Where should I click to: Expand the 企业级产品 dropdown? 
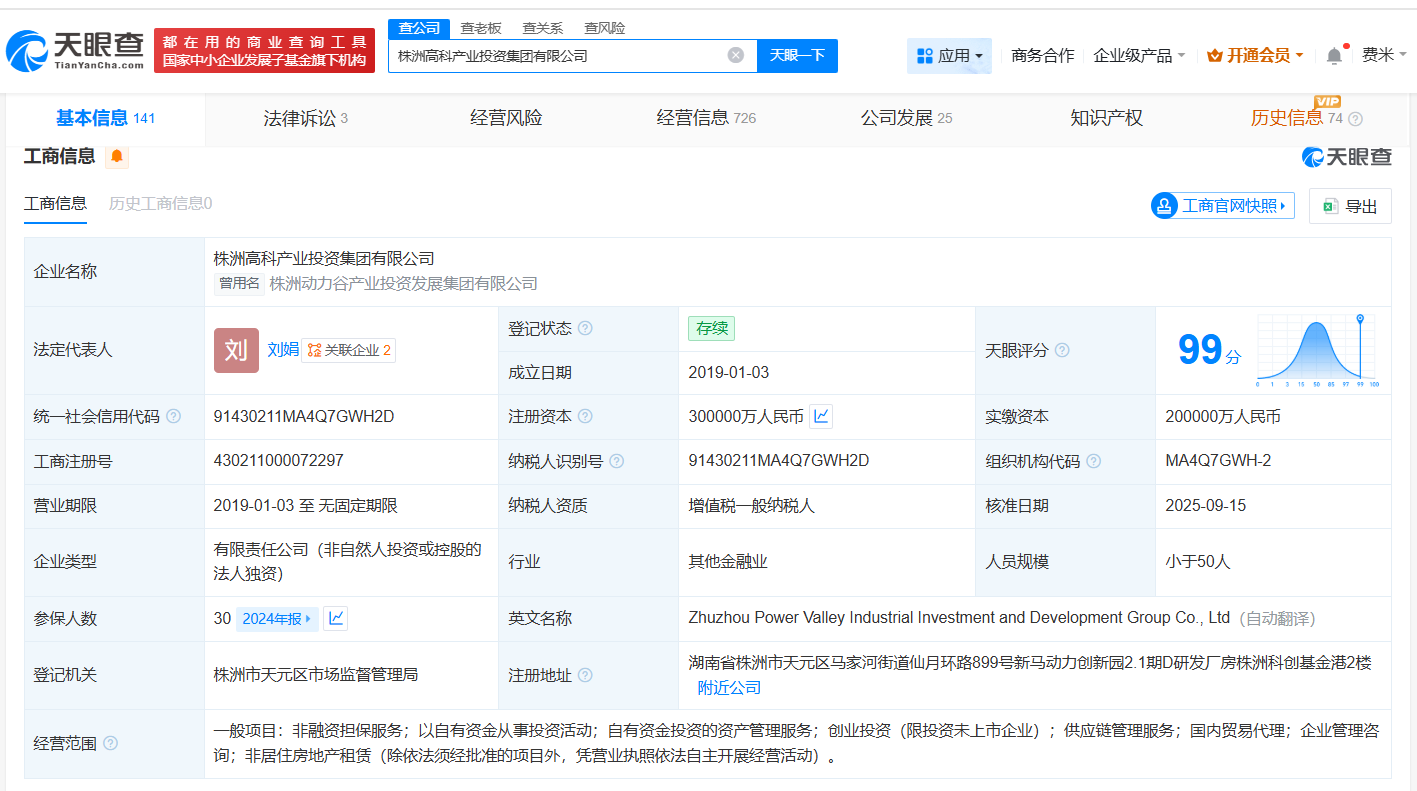tap(1139, 56)
